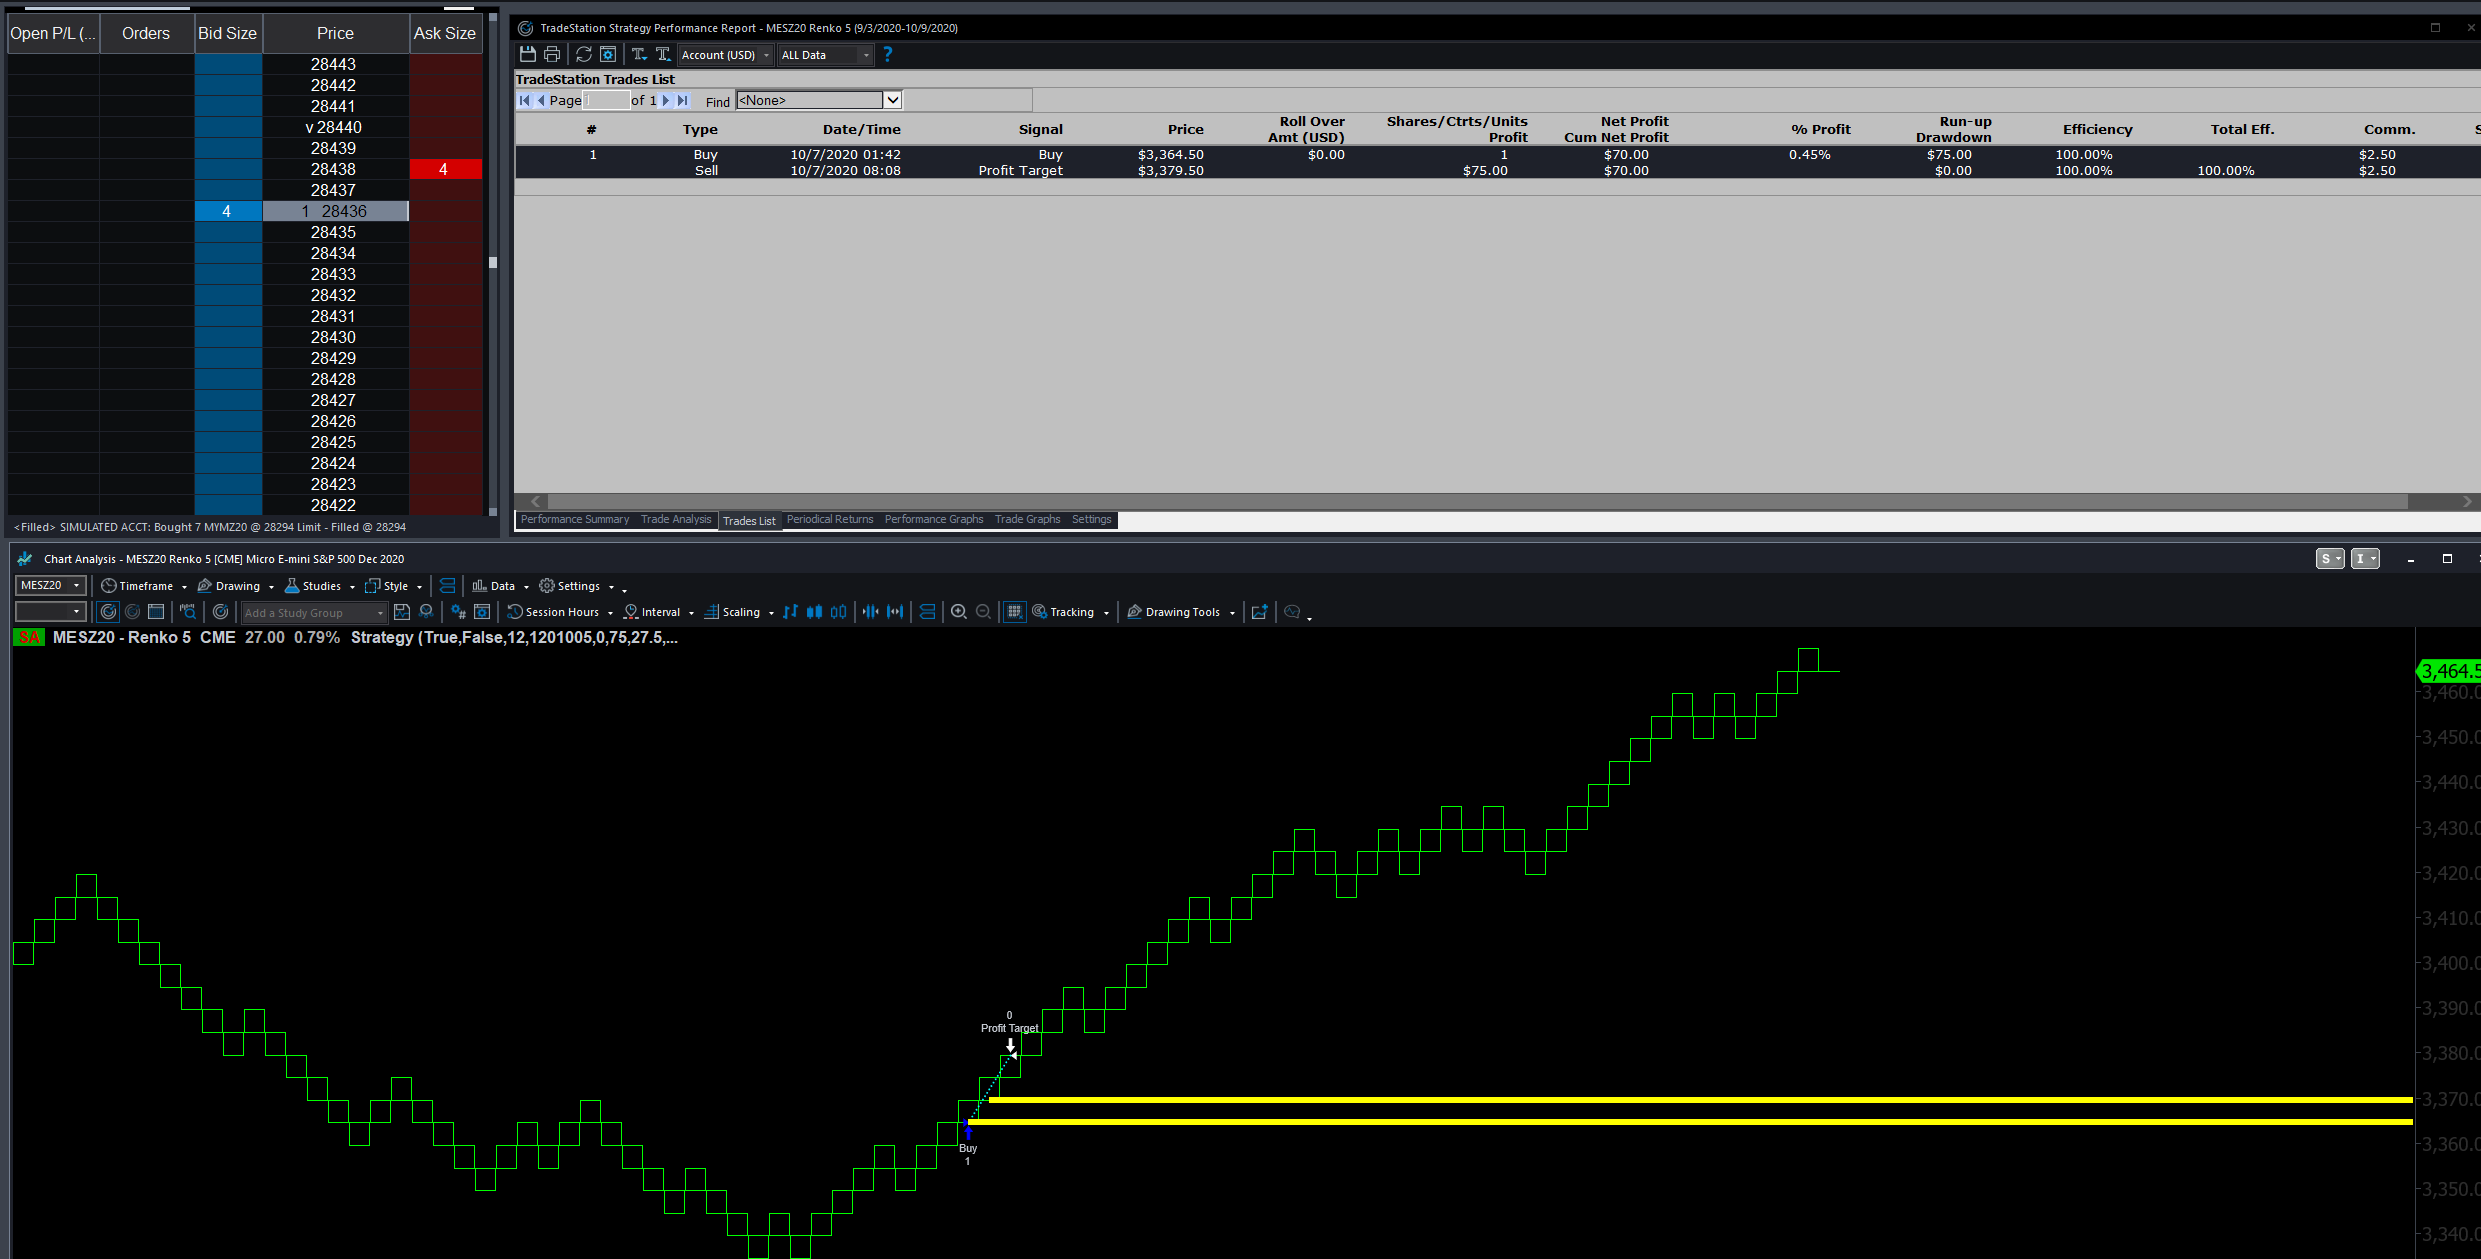Open the Studies menu
The height and width of the screenshot is (1259, 2481).
click(320, 586)
